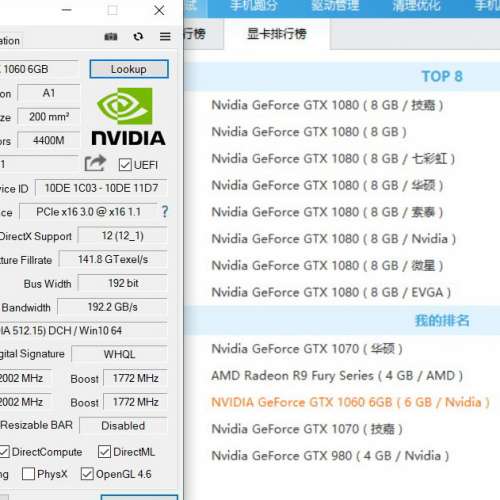
Task: Select highlighted GTX 1060 6GB ranking entry
Action: (x=350, y=402)
